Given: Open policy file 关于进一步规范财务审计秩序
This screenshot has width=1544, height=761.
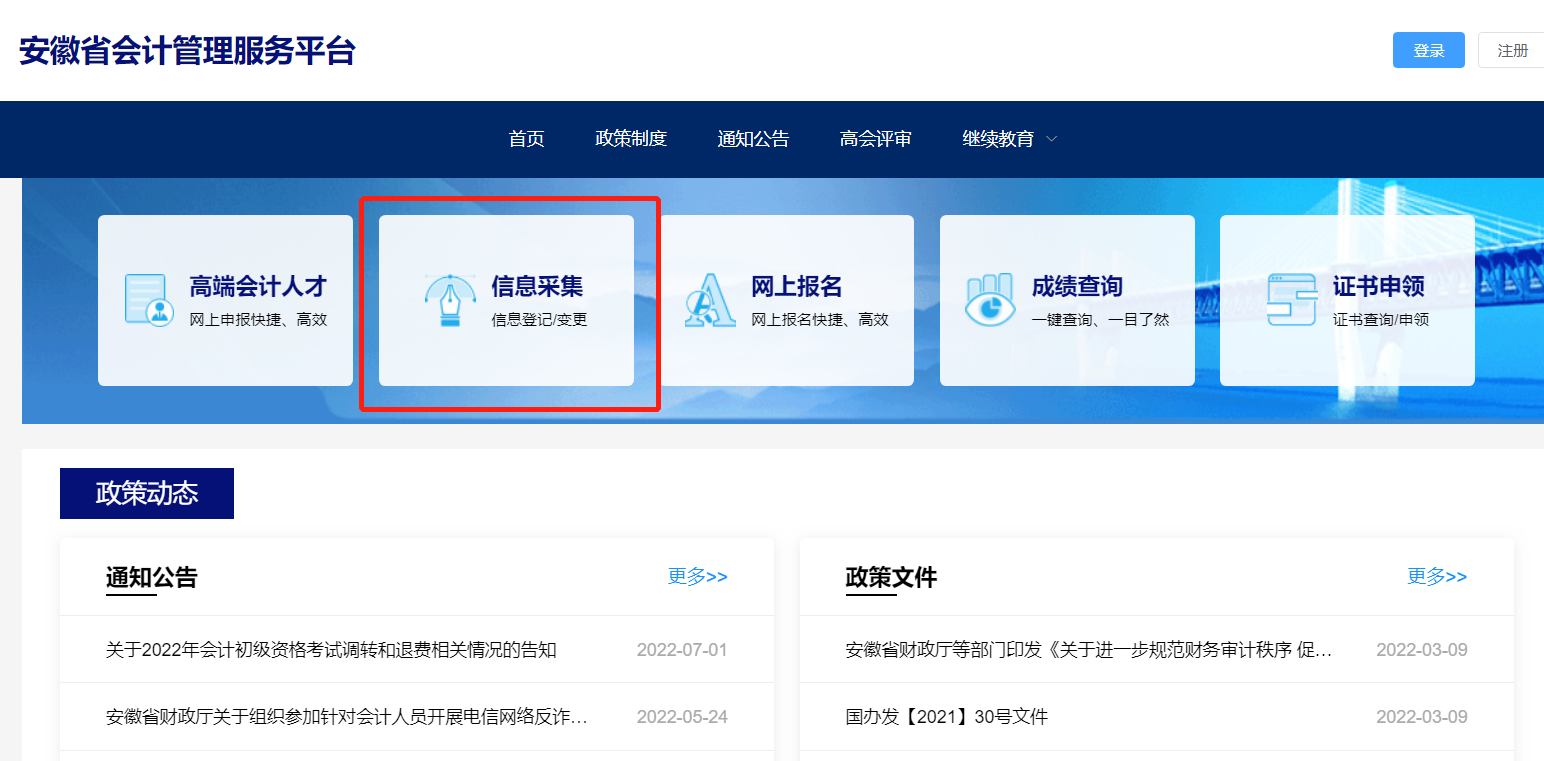Looking at the screenshot, I should (1089, 650).
